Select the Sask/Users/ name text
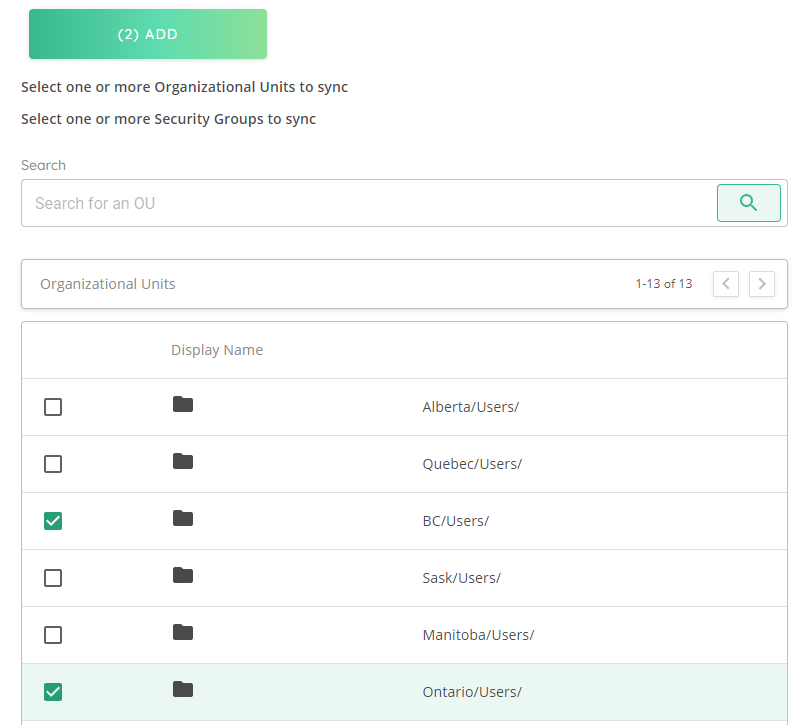This screenshot has width=795, height=725. click(x=461, y=578)
